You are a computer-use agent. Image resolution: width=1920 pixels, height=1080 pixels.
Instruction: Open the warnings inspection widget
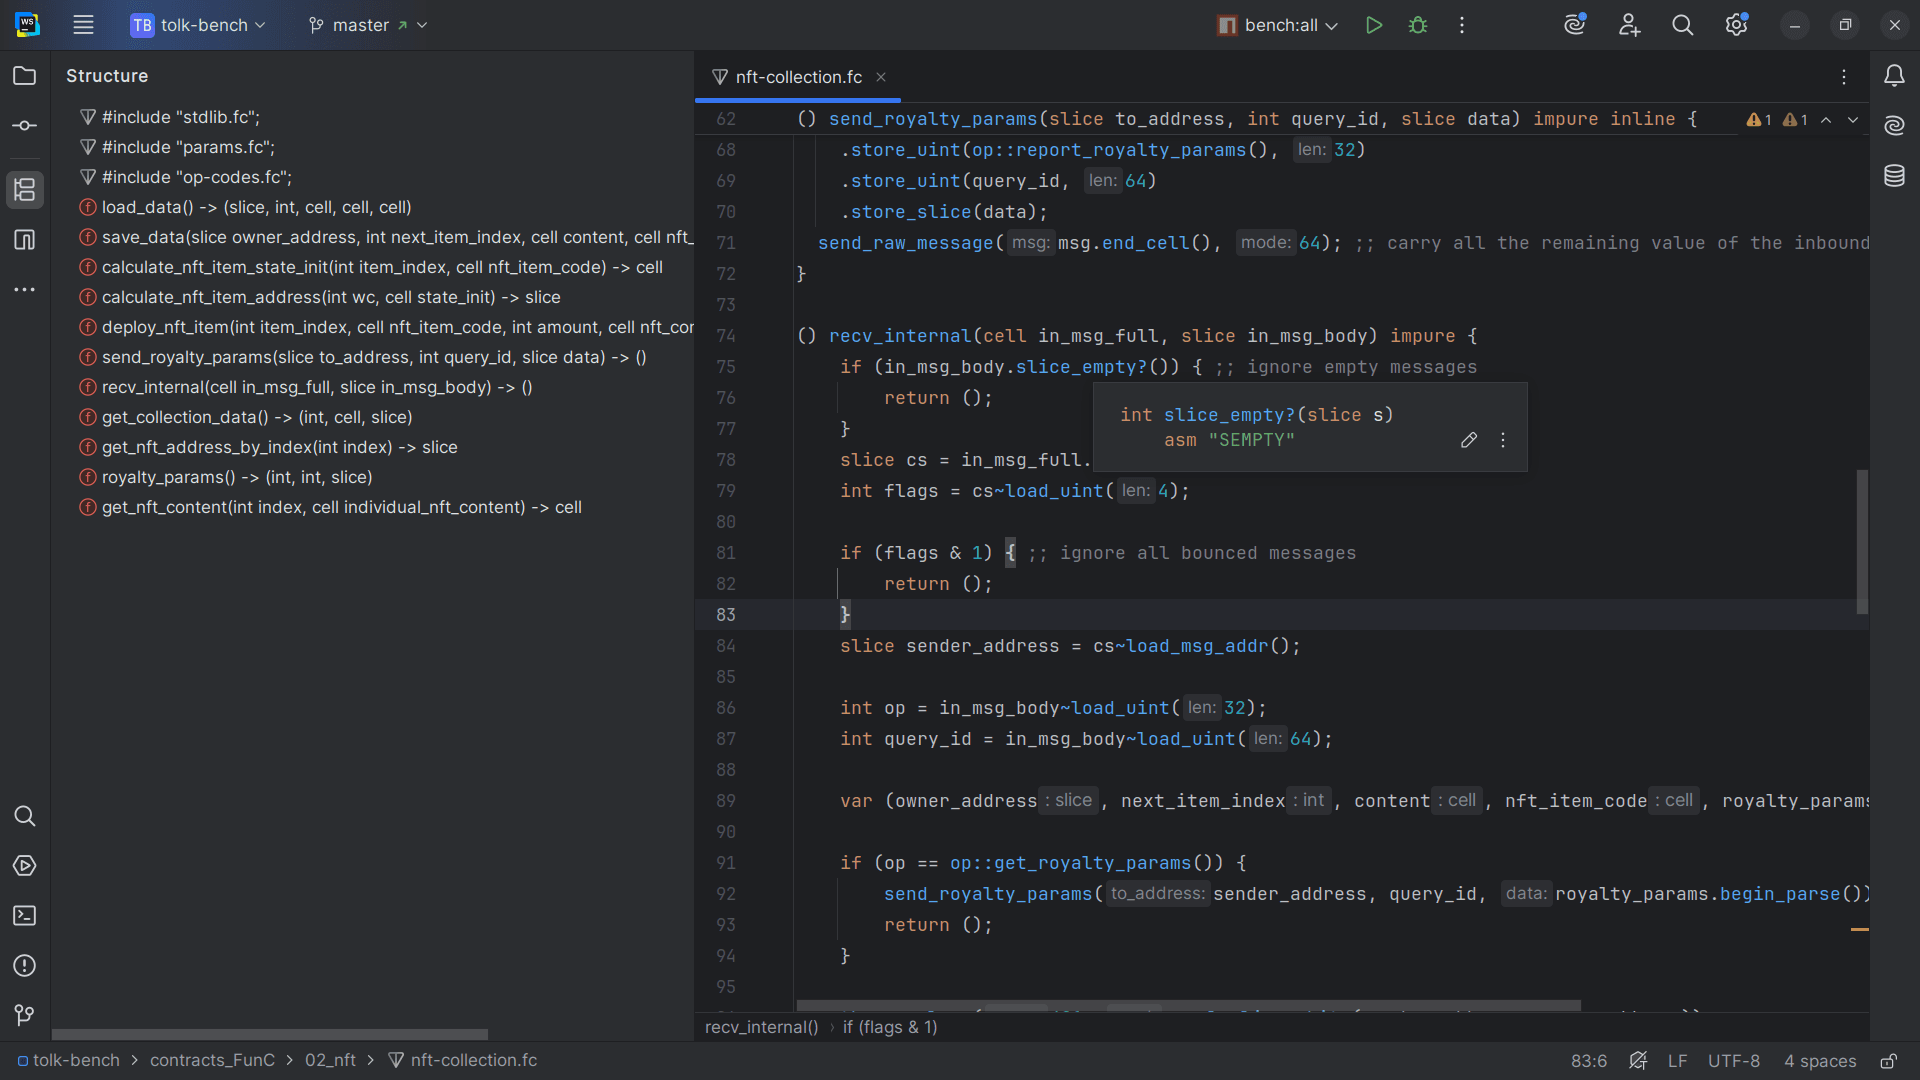1777,120
